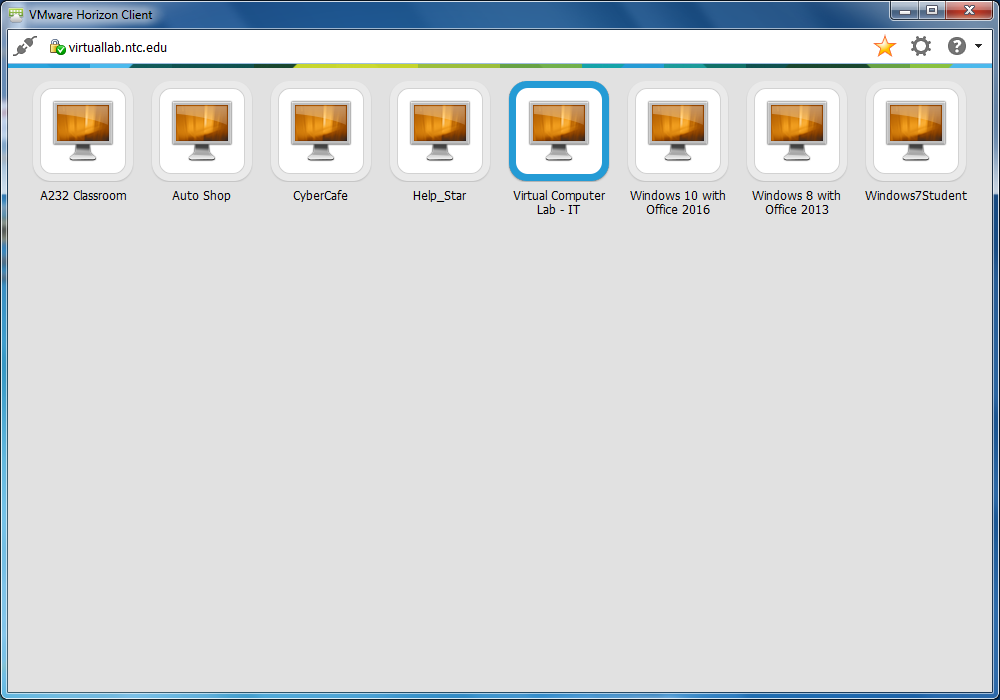Open help with the question mark icon

(956, 46)
